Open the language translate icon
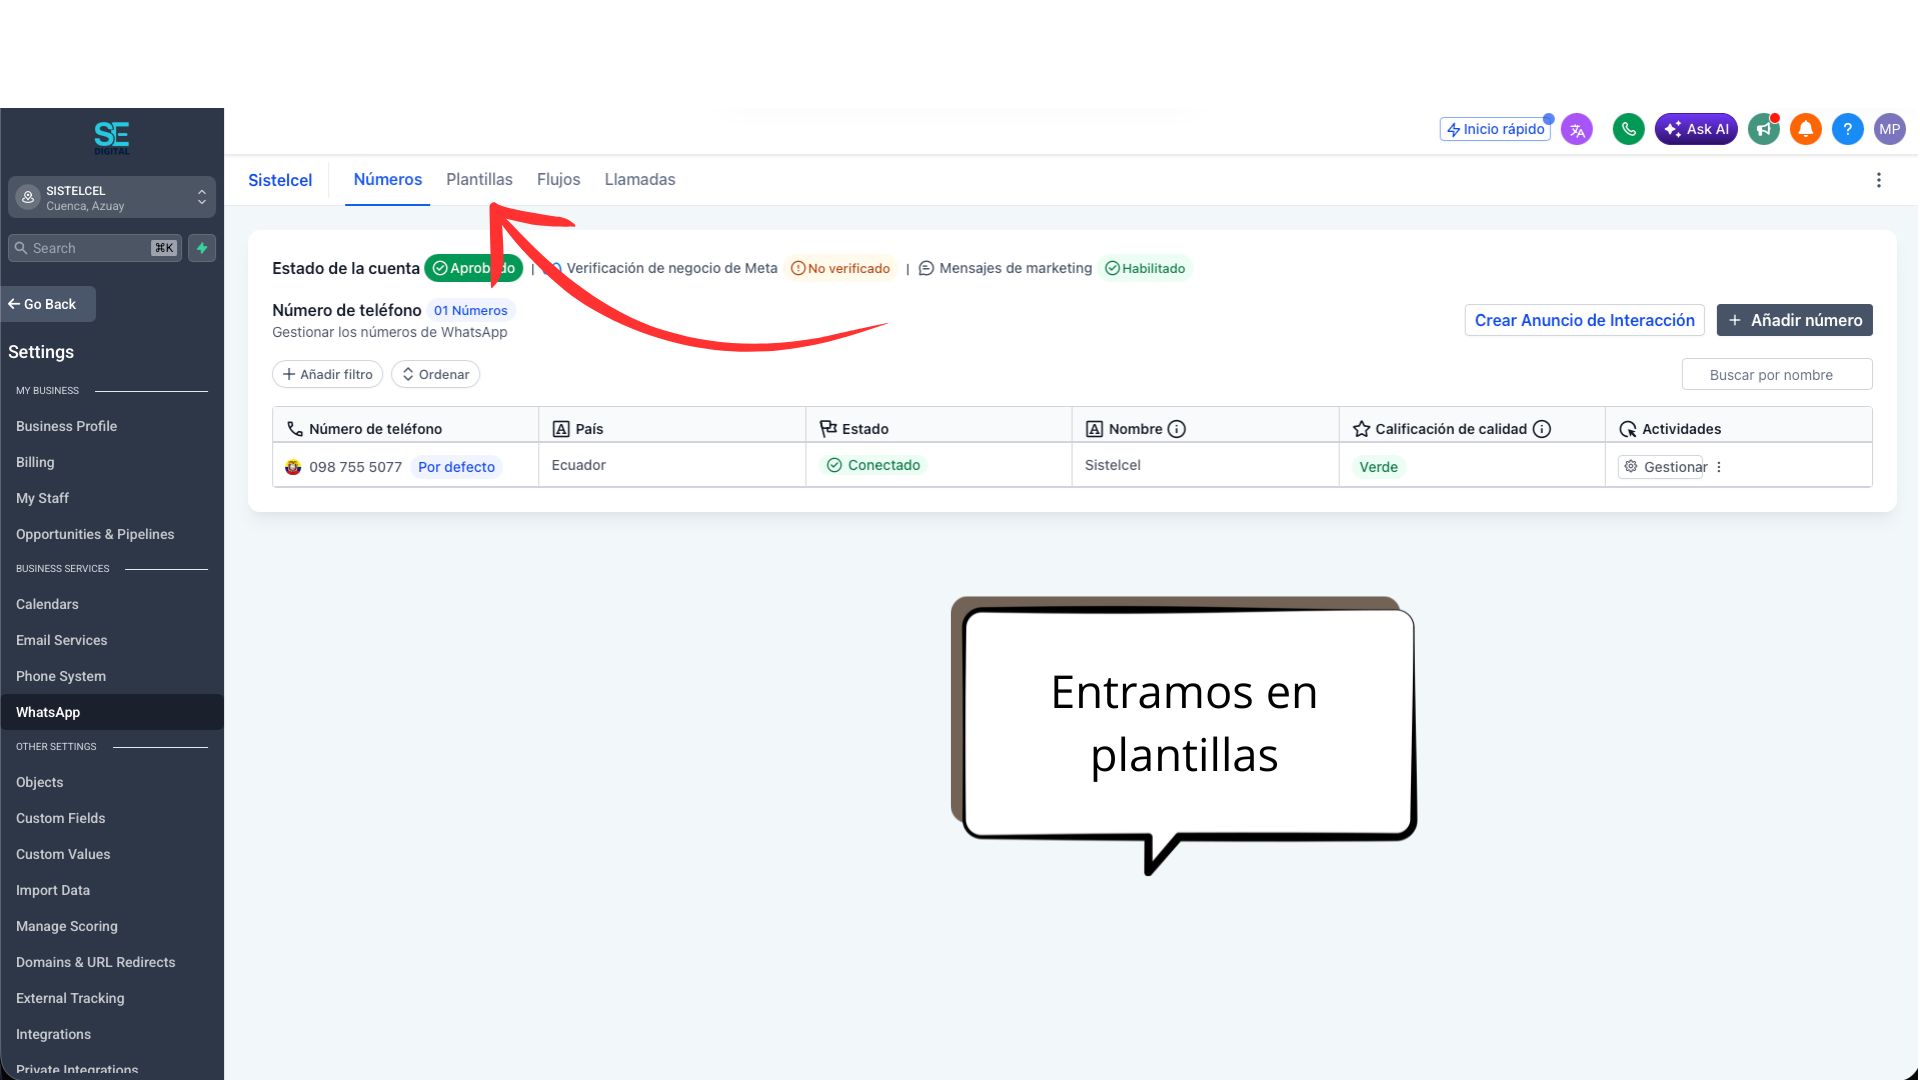The height and width of the screenshot is (1080, 1920). coord(1577,129)
